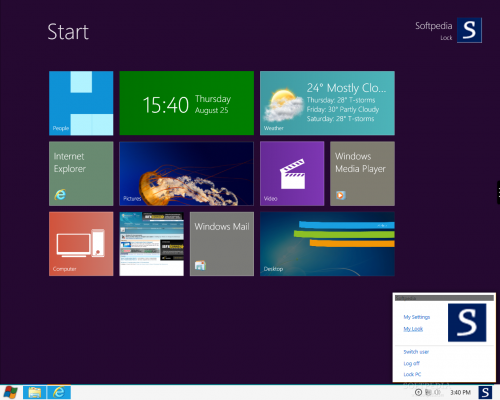Click the Start heading text
Viewport: 500px width, 400px height.
[x=68, y=32]
